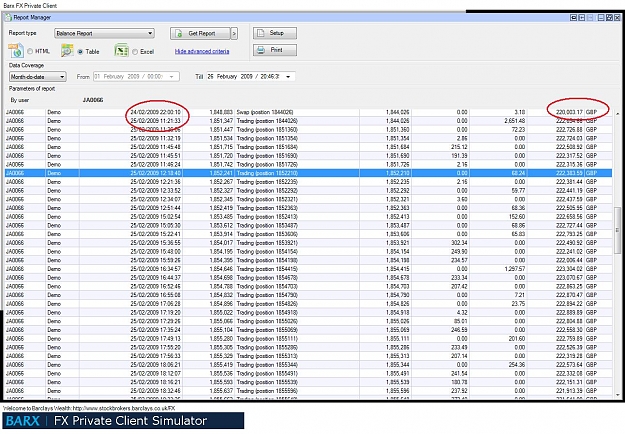Click the balance cell 222,724.03
Viewport: 625px width, 434px height.
pos(569,138)
